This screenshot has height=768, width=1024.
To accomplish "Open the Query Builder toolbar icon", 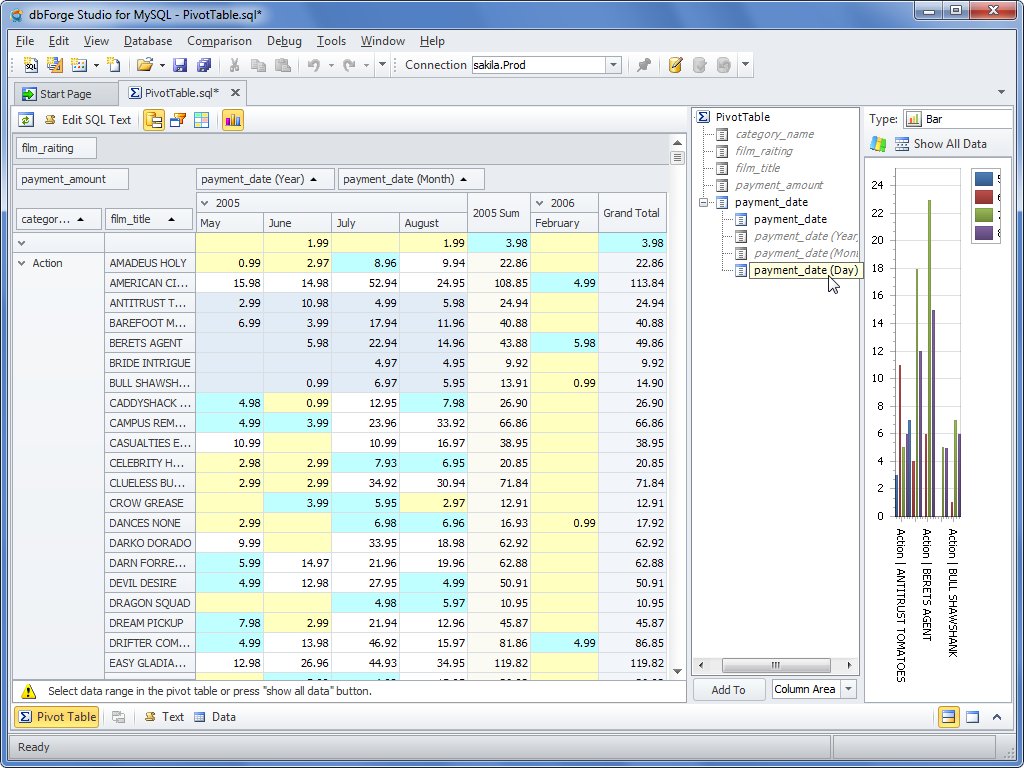I will coord(54,65).
